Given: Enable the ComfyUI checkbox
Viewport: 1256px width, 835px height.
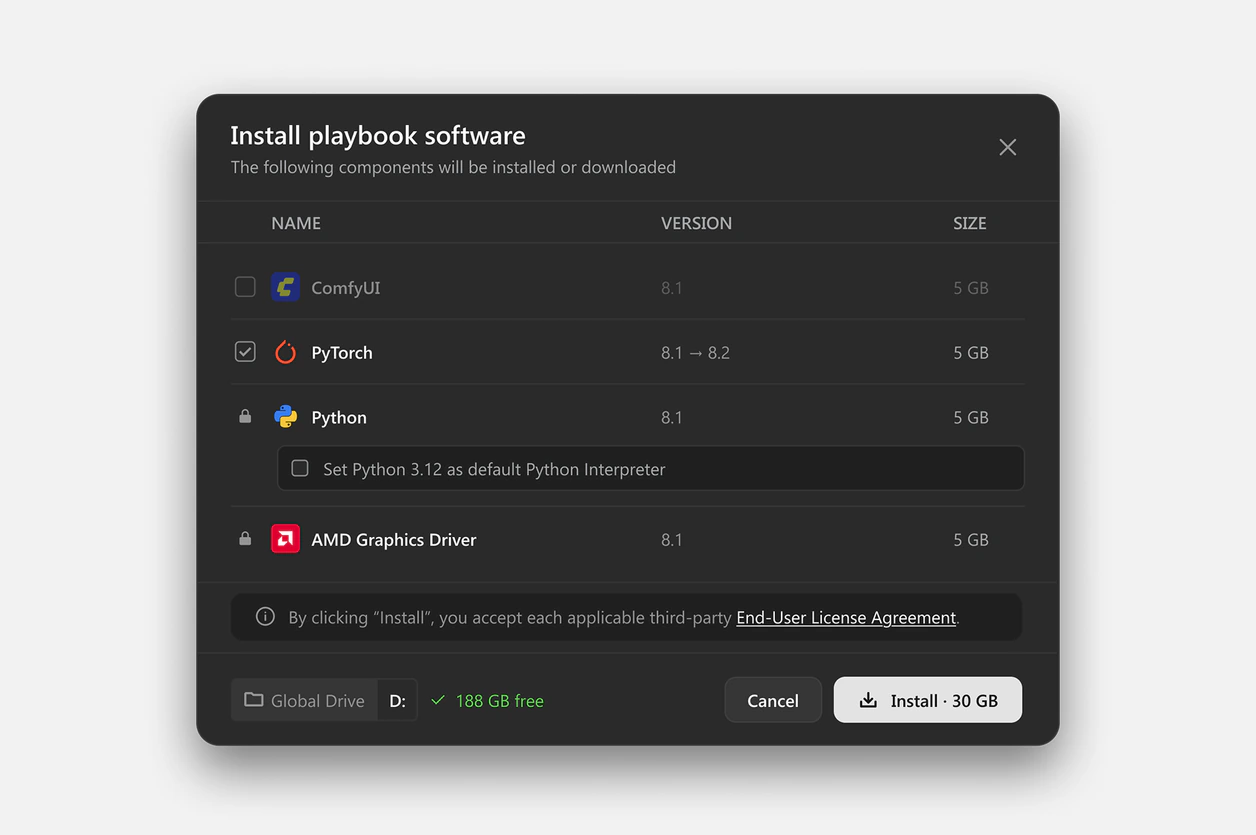Looking at the screenshot, I should tap(245, 287).
